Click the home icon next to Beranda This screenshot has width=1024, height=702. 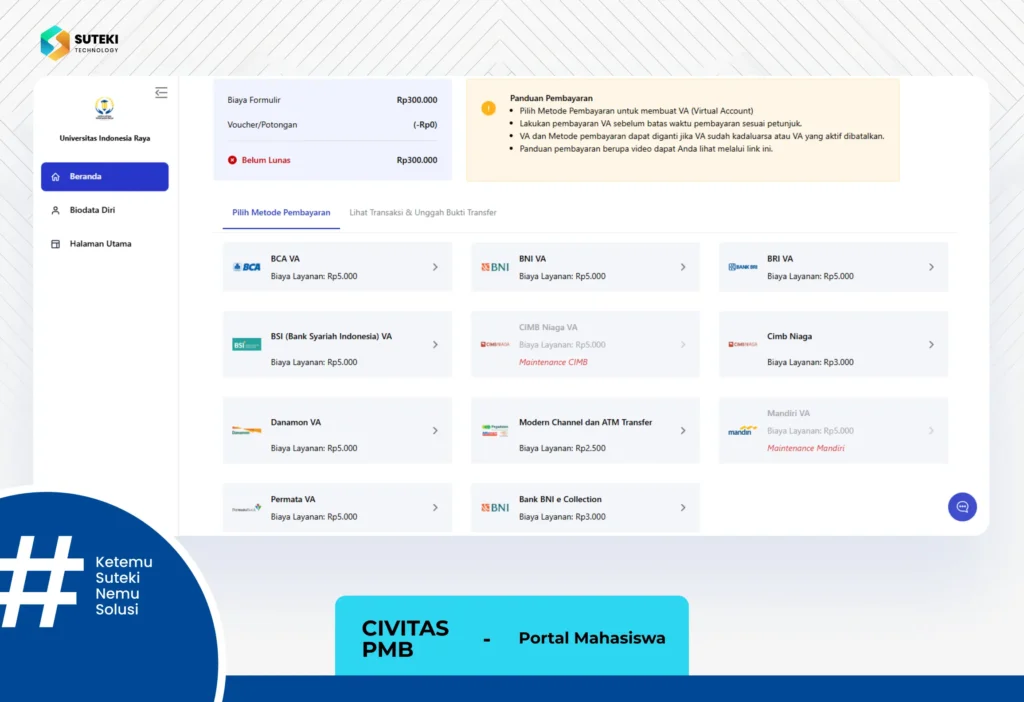[56, 177]
